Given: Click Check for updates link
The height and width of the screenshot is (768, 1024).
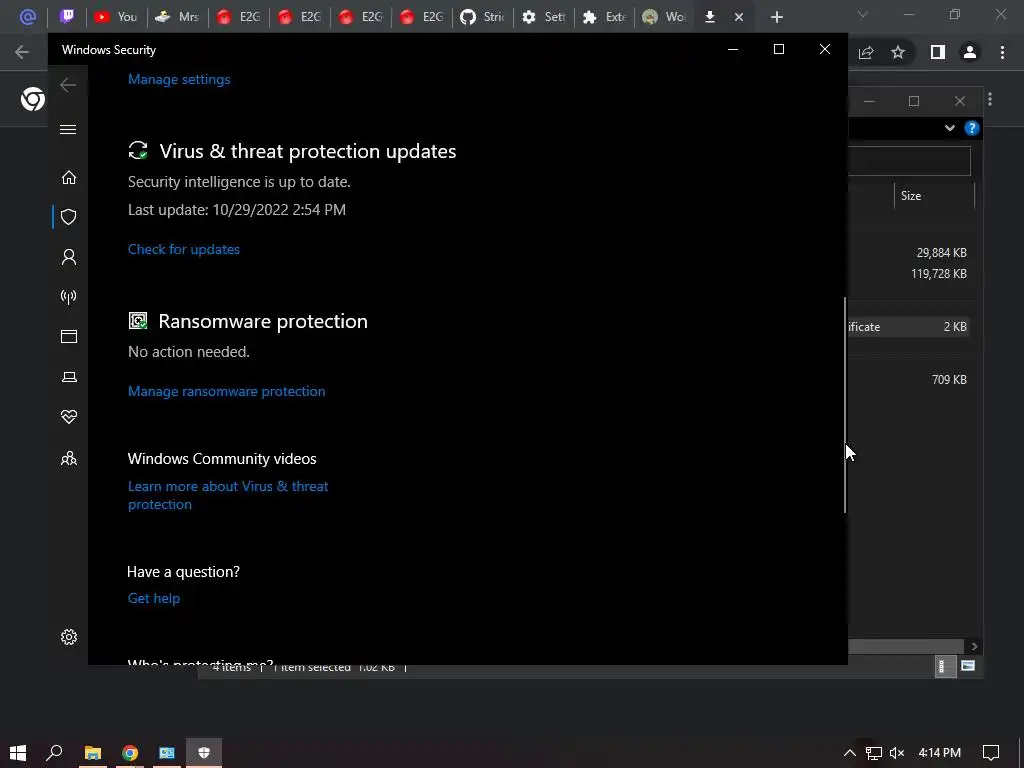Looking at the screenshot, I should [x=184, y=249].
